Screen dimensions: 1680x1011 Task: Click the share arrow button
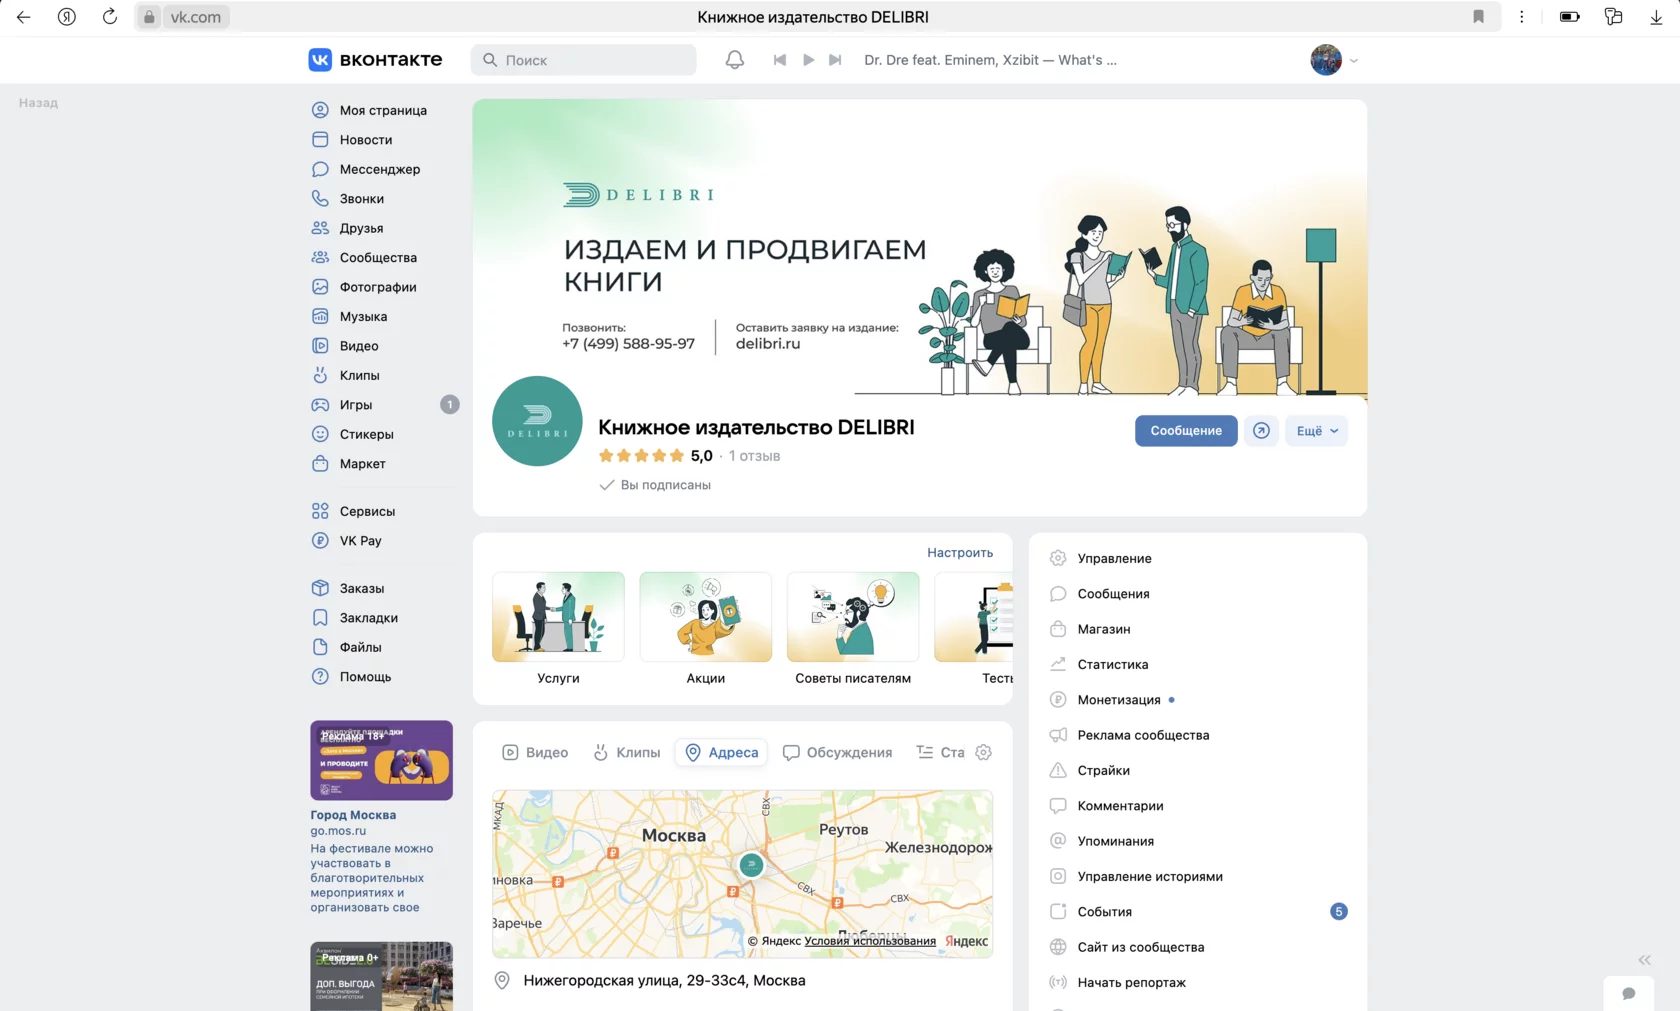click(1261, 431)
